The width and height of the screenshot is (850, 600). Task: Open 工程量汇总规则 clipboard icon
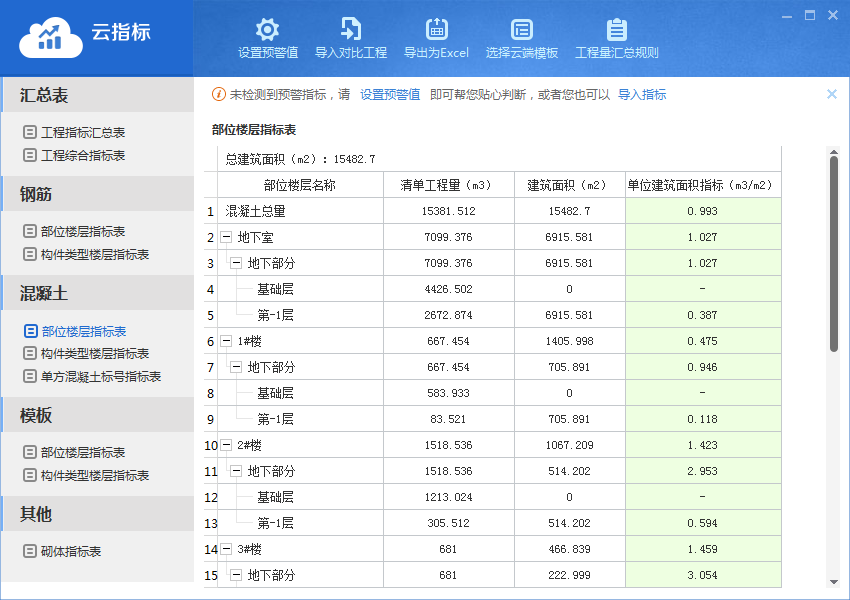point(616,29)
